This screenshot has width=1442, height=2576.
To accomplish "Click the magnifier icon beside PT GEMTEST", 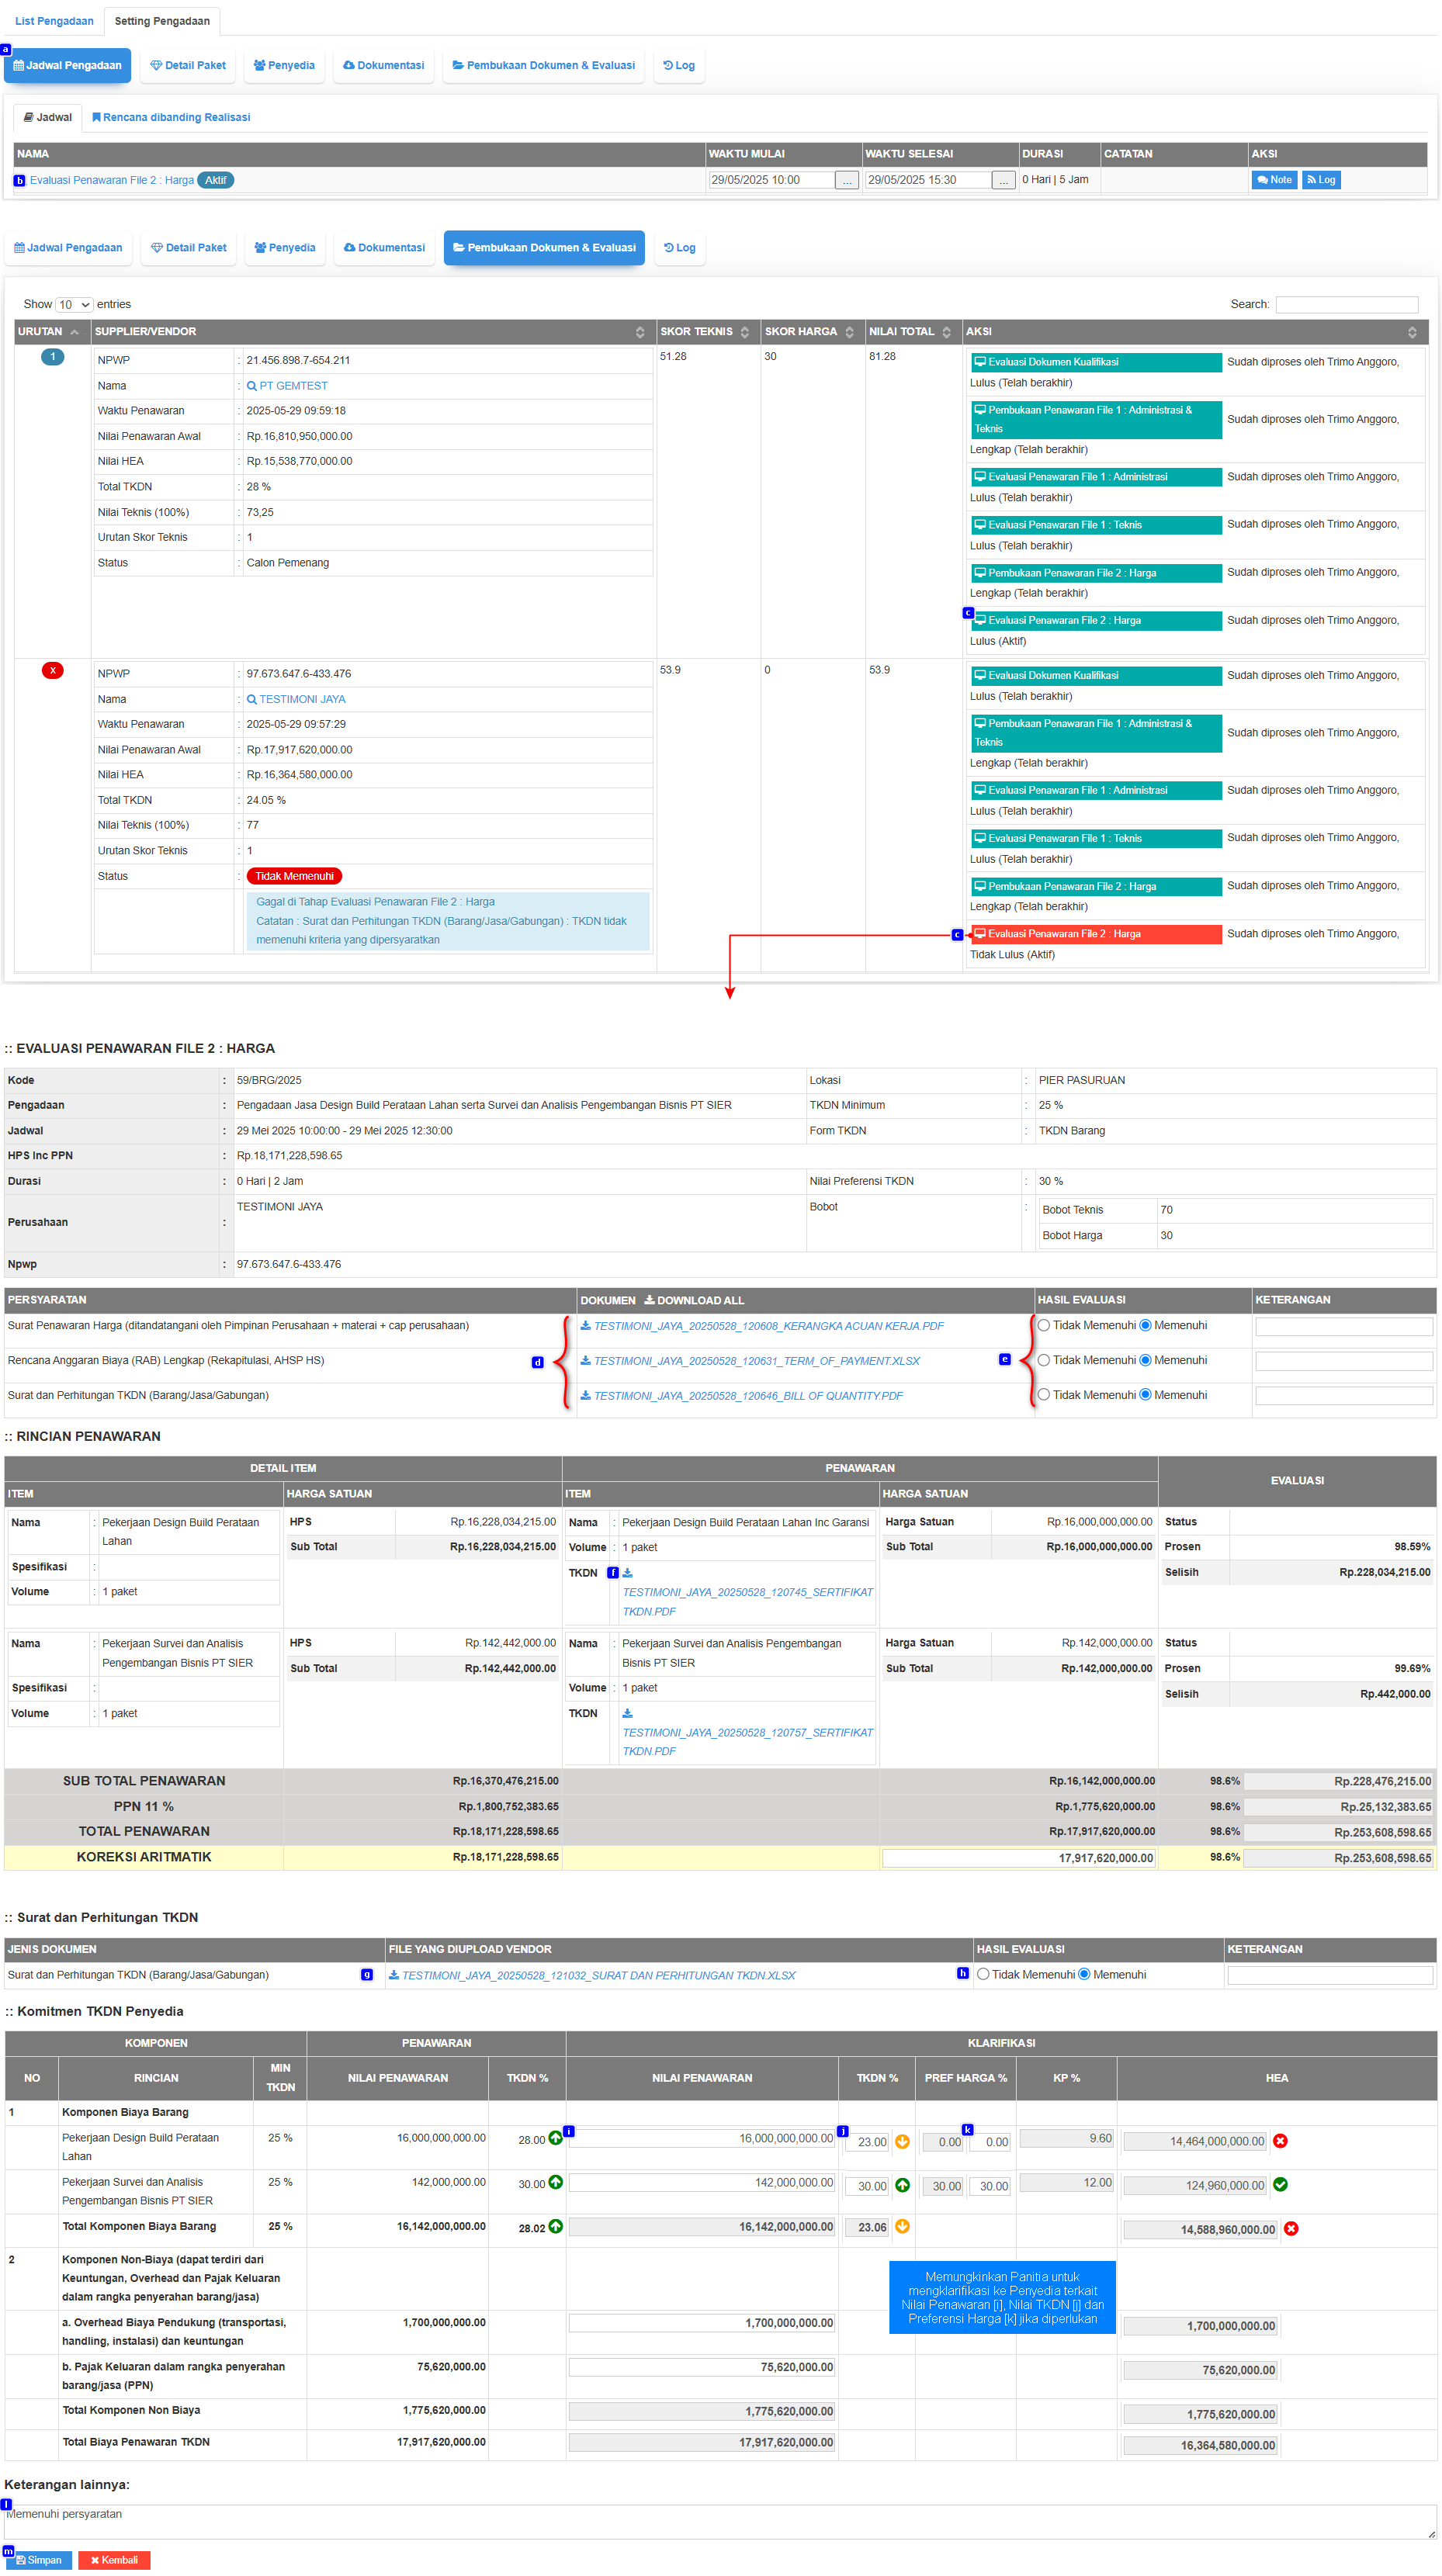I will [x=252, y=386].
